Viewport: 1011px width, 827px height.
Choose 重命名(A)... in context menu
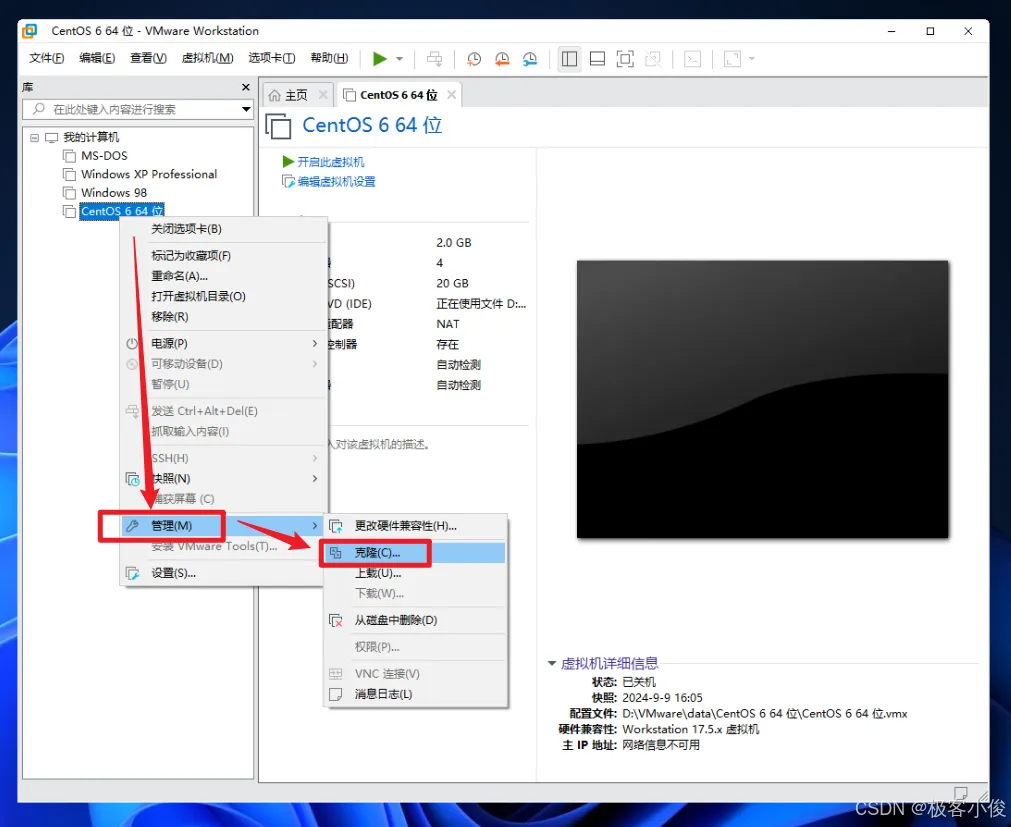pyautogui.click(x=224, y=276)
